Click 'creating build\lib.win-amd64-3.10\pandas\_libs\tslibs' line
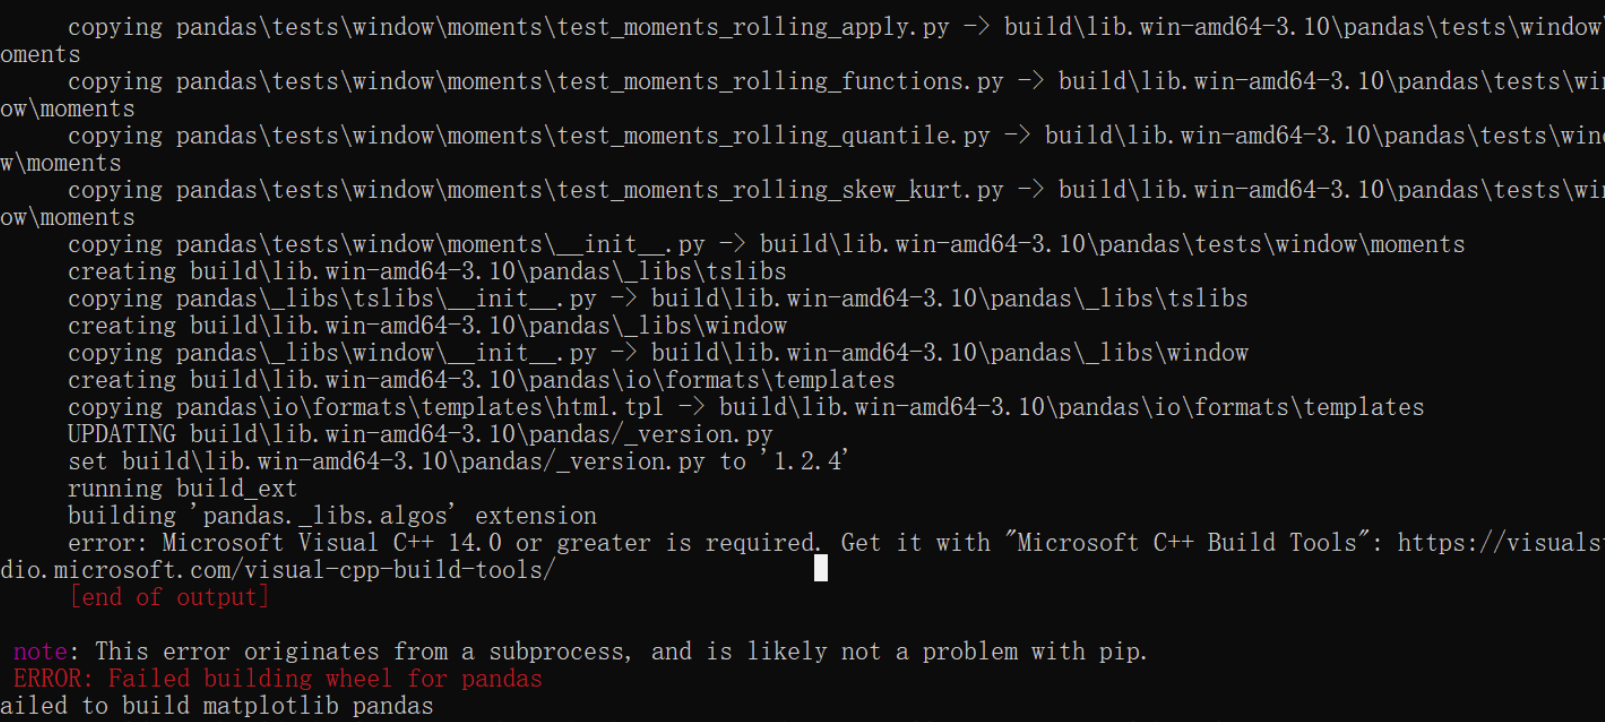The height and width of the screenshot is (722, 1605). click(x=427, y=271)
